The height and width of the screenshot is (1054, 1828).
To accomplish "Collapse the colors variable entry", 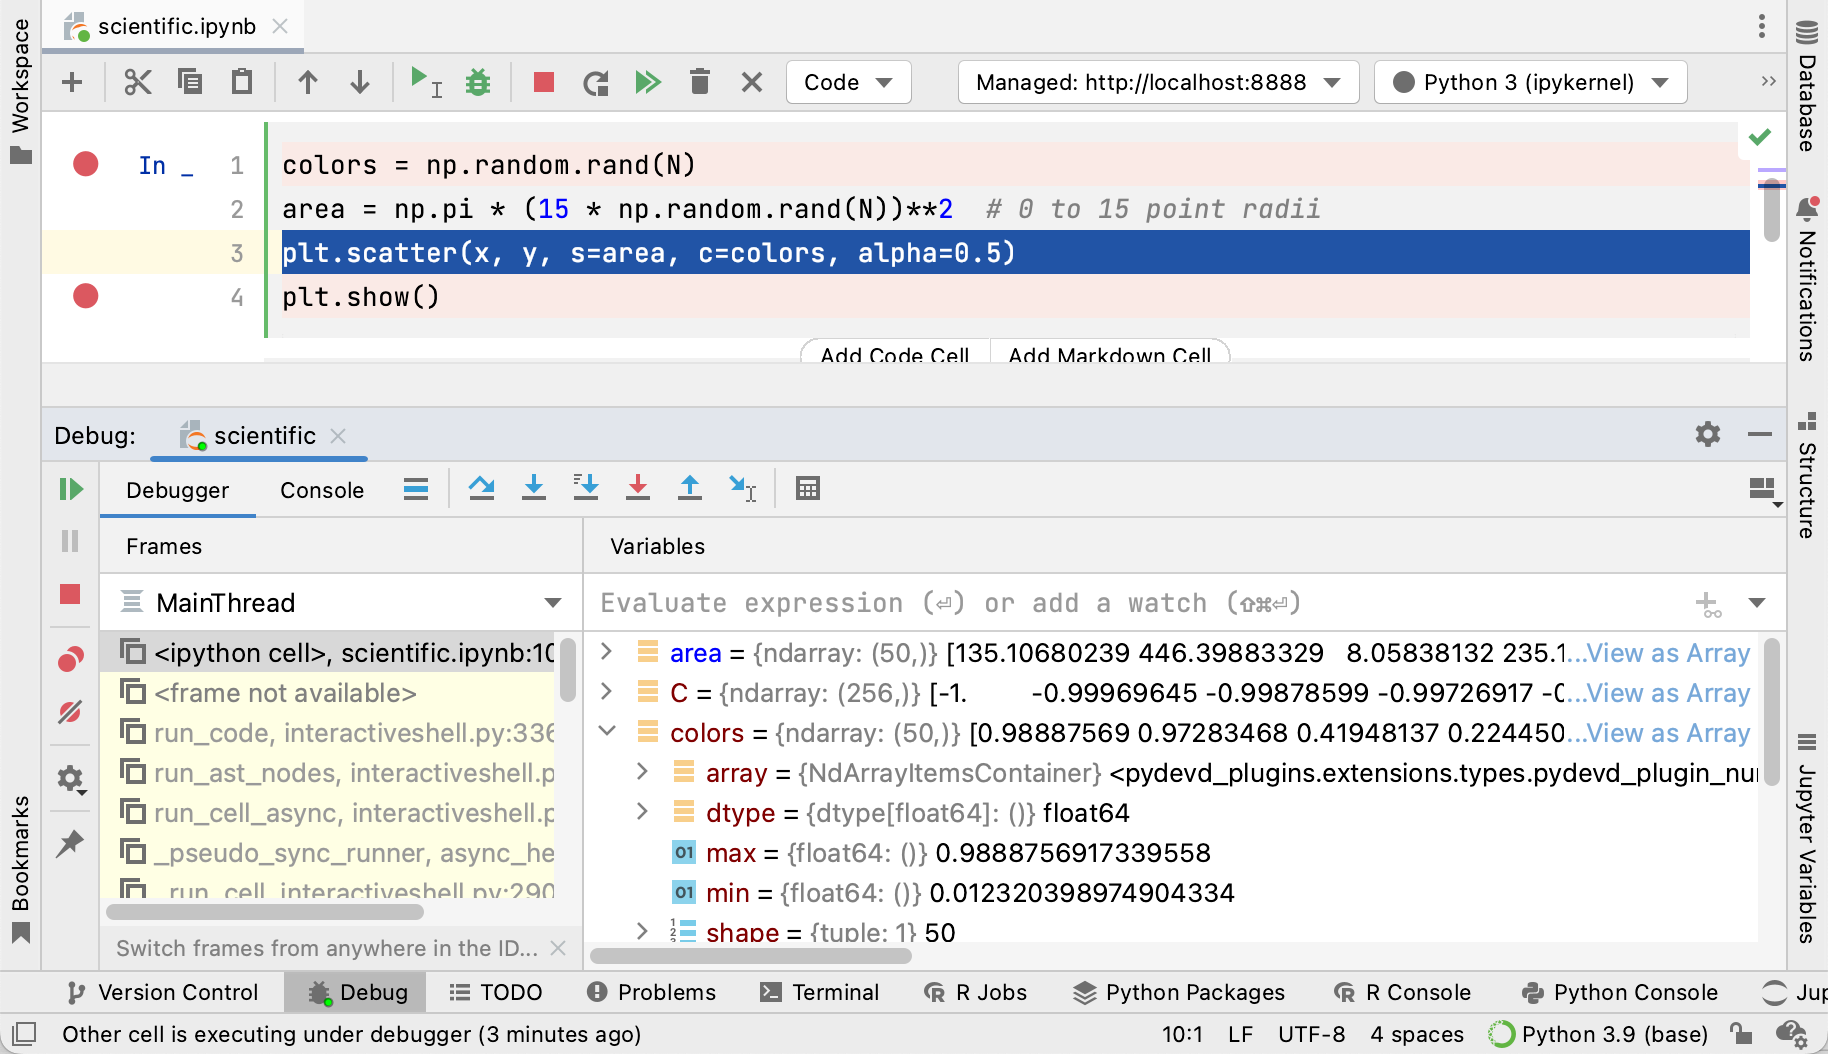I will pyautogui.click(x=608, y=731).
